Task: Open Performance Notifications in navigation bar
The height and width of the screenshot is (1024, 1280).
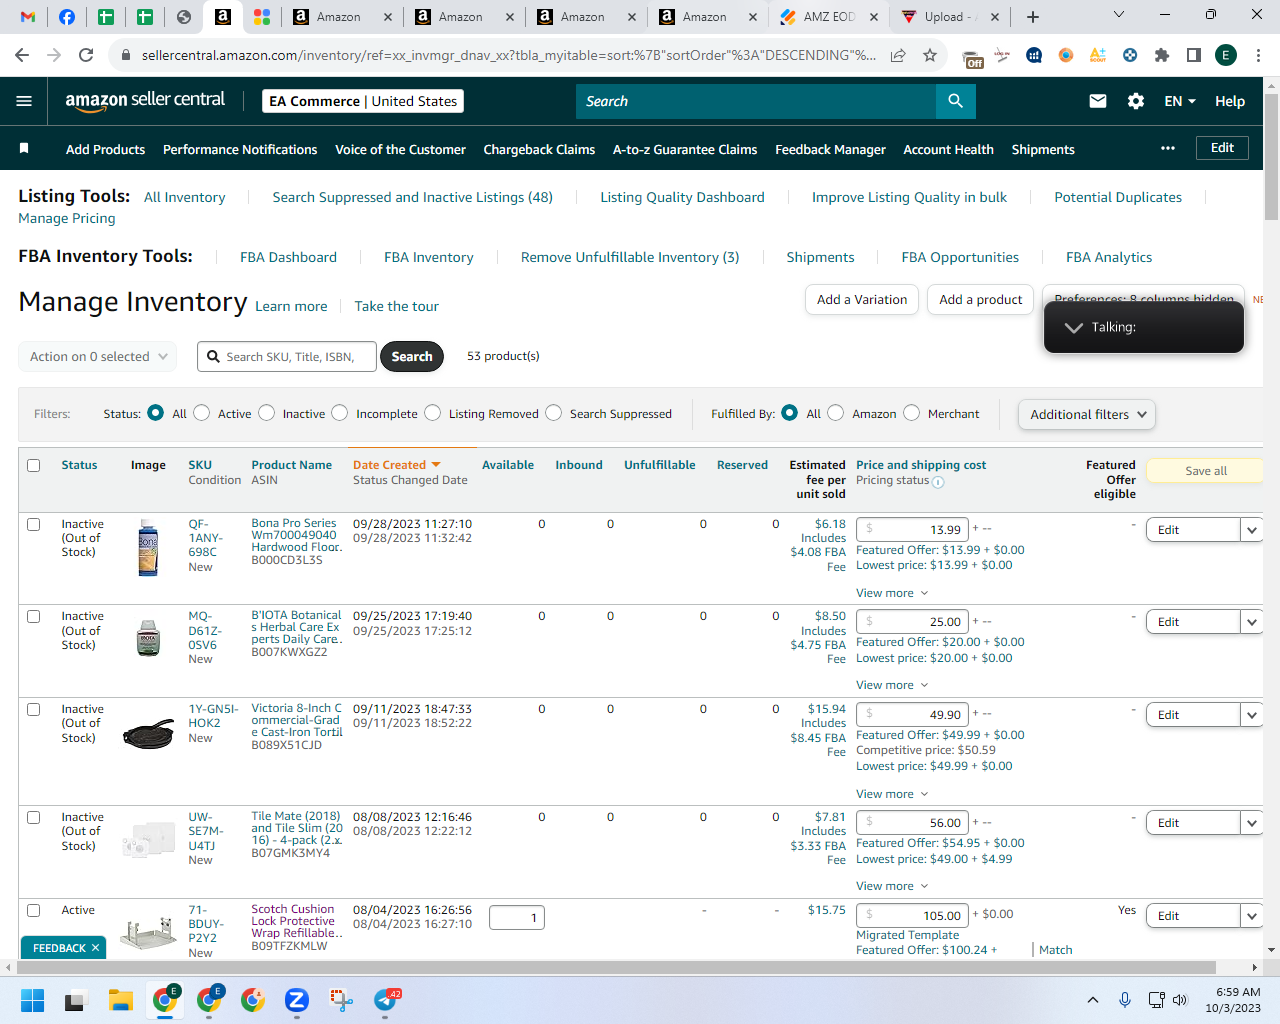Action: [240, 149]
